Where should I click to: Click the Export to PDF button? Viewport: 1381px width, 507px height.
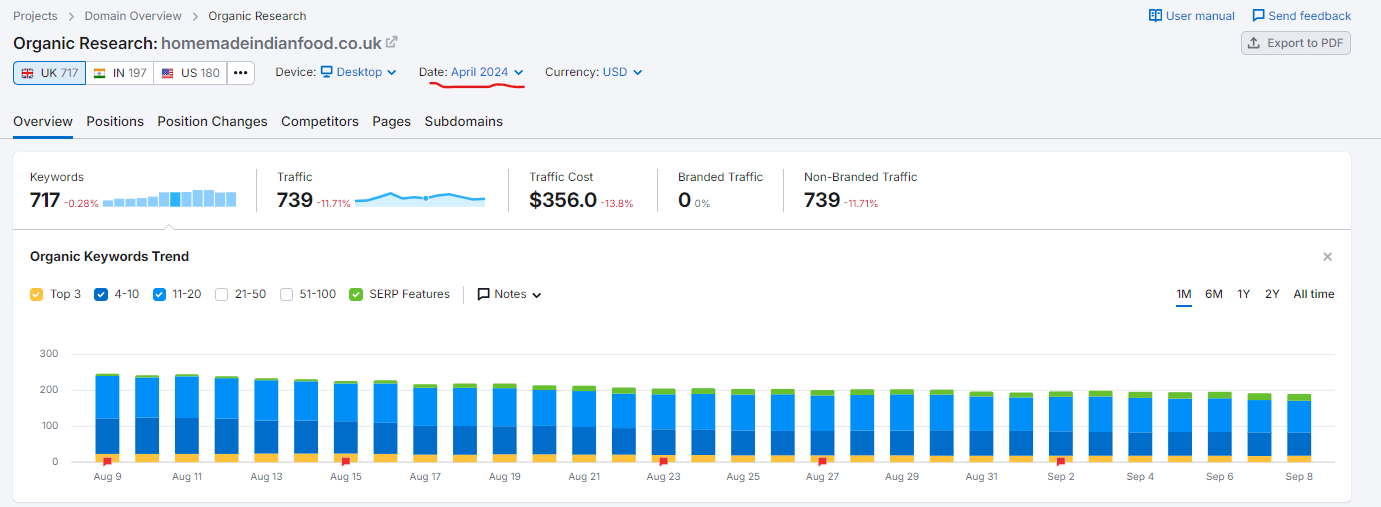(x=1295, y=43)
